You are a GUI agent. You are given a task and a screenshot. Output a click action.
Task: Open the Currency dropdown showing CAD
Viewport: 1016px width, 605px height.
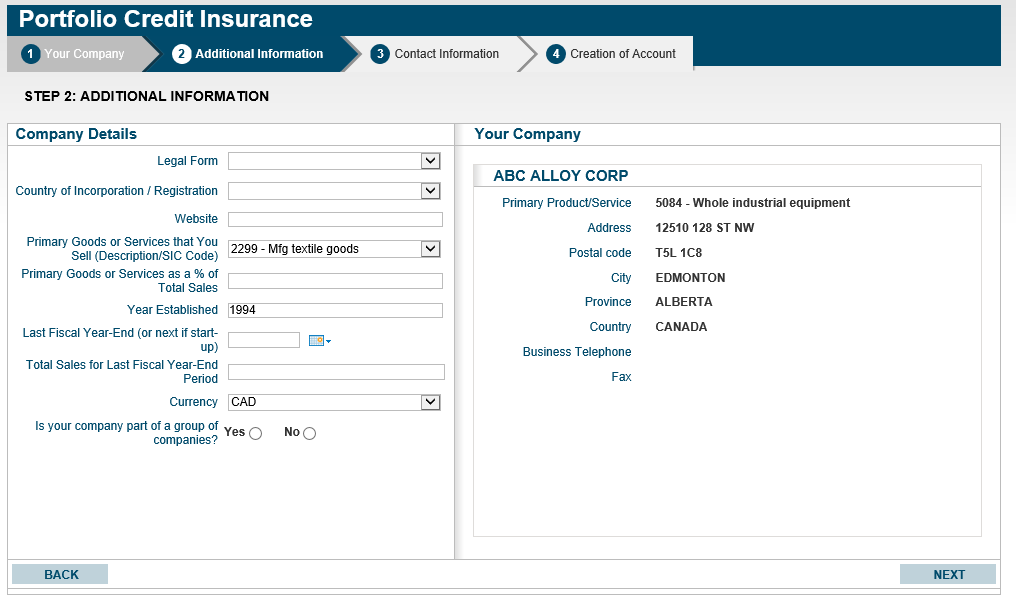334,402
